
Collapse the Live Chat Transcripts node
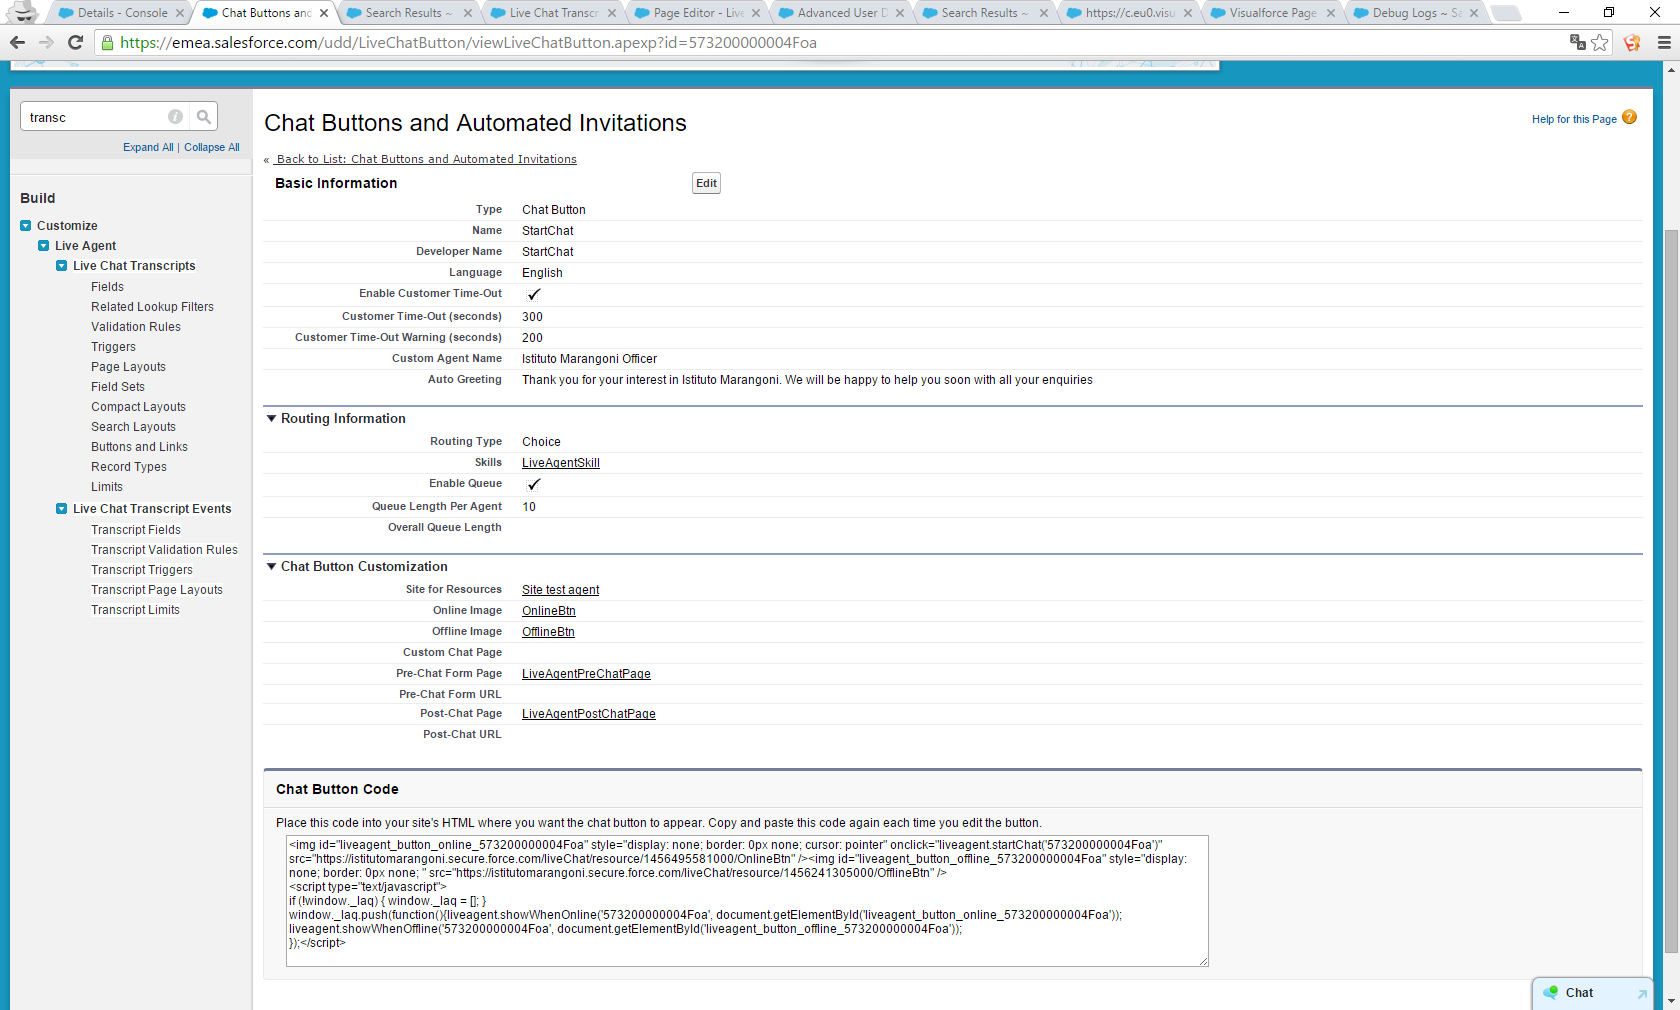[62, 266]
